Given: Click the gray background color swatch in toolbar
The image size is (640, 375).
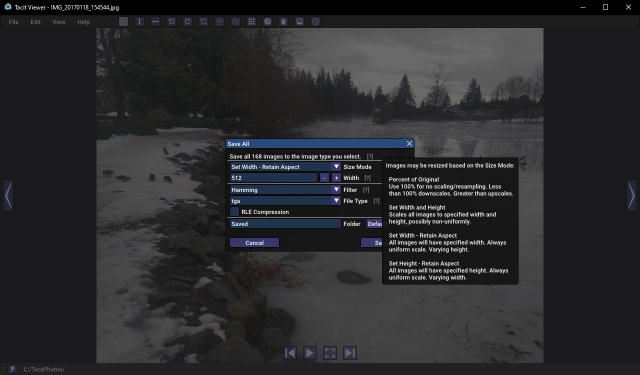Looking at the screenshot, I should click(x=123, y=22).
